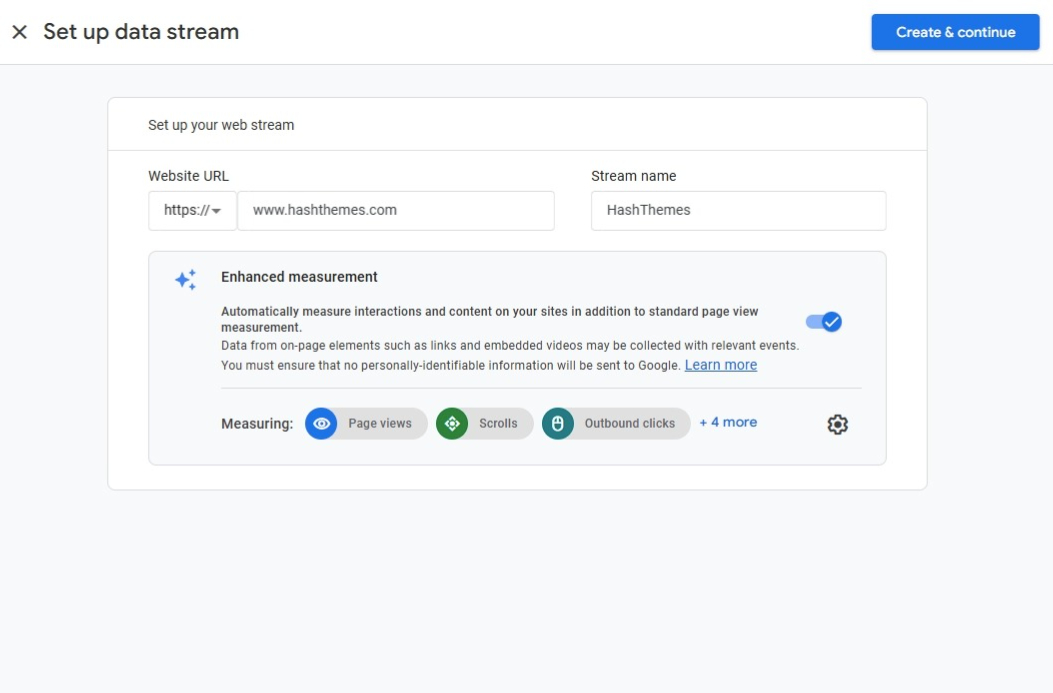1053x693 pixels.
Task: Click the Outbound clicks mouse icon
Action: tap(557, 424)
